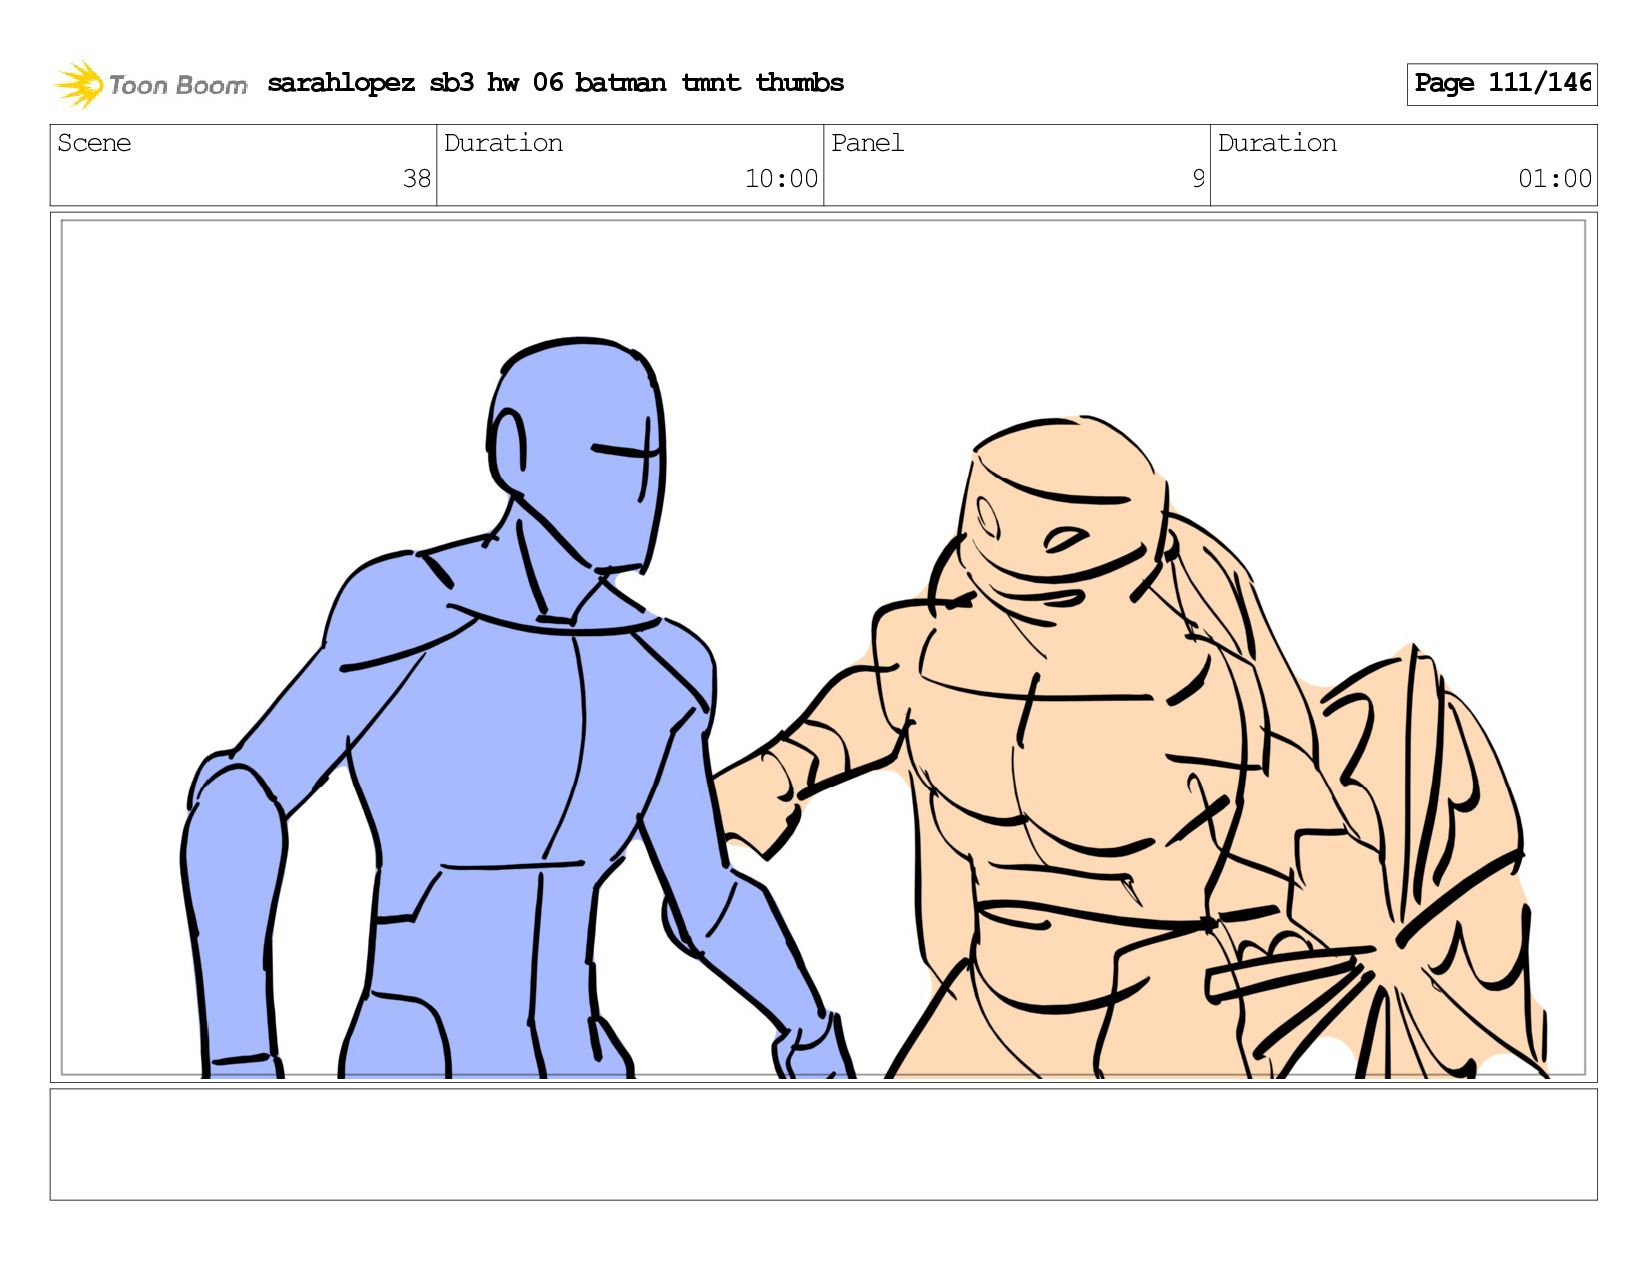Click the 'Scene' label

click(94, 143)
